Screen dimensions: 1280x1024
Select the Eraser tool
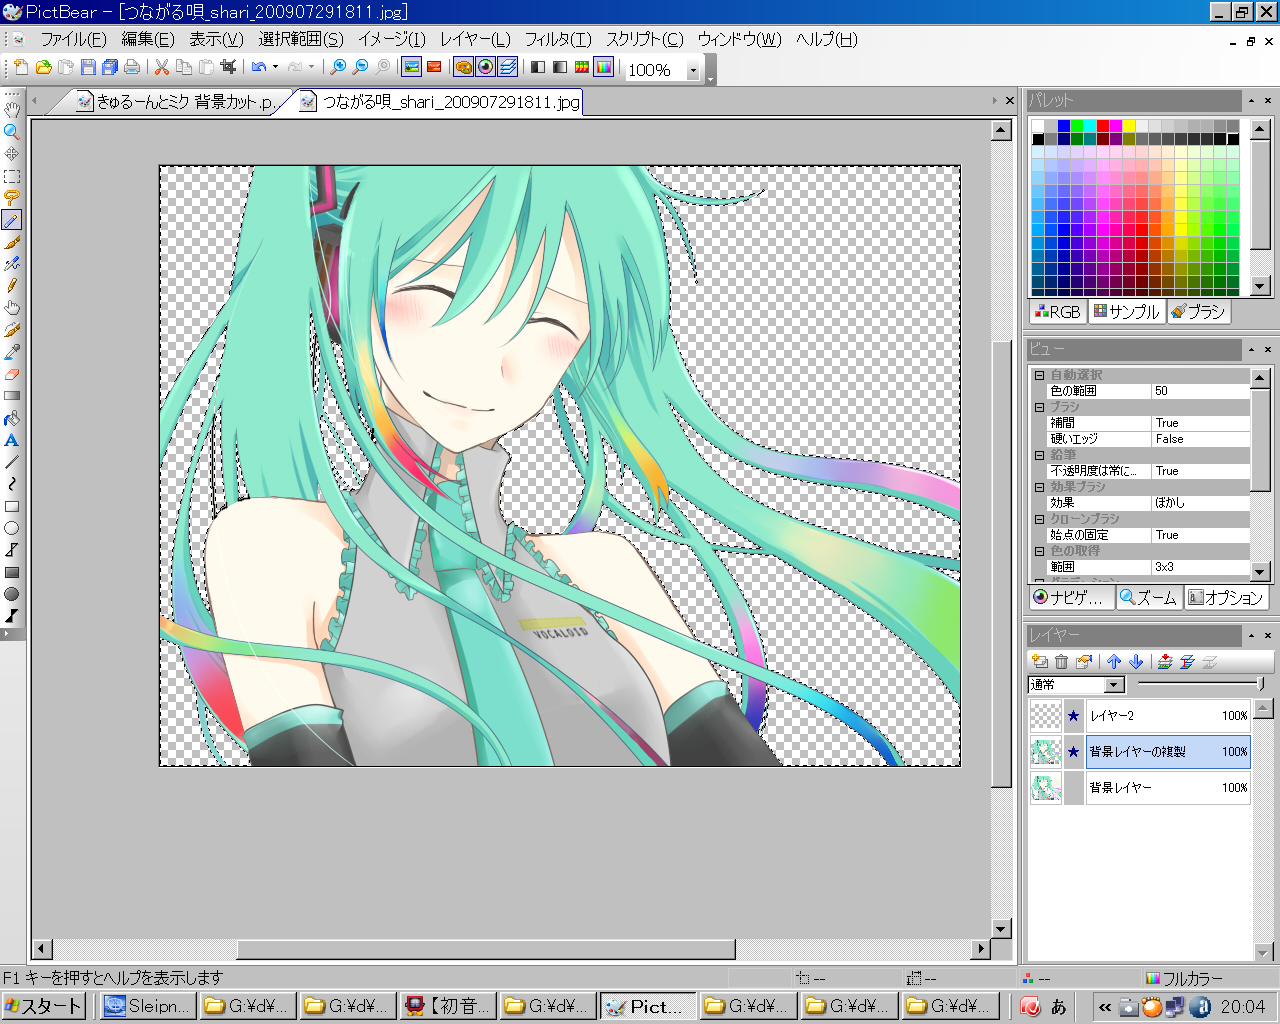click(12, 374)
